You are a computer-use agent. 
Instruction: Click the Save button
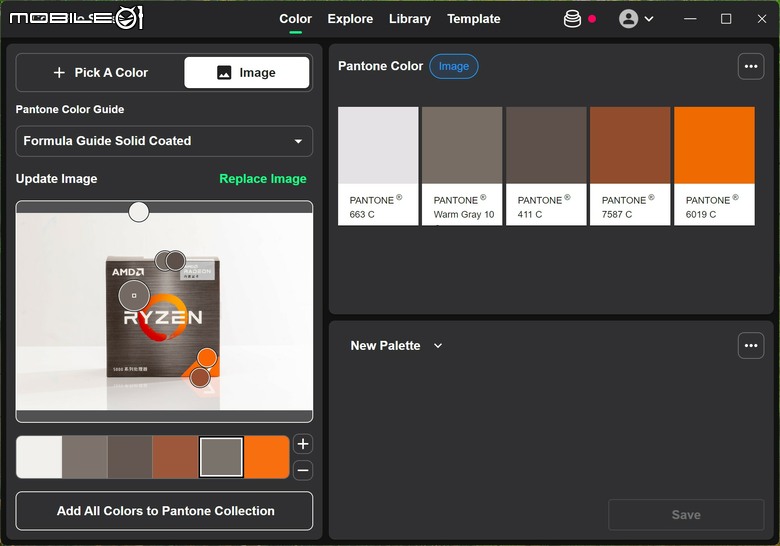coord(686,515)
